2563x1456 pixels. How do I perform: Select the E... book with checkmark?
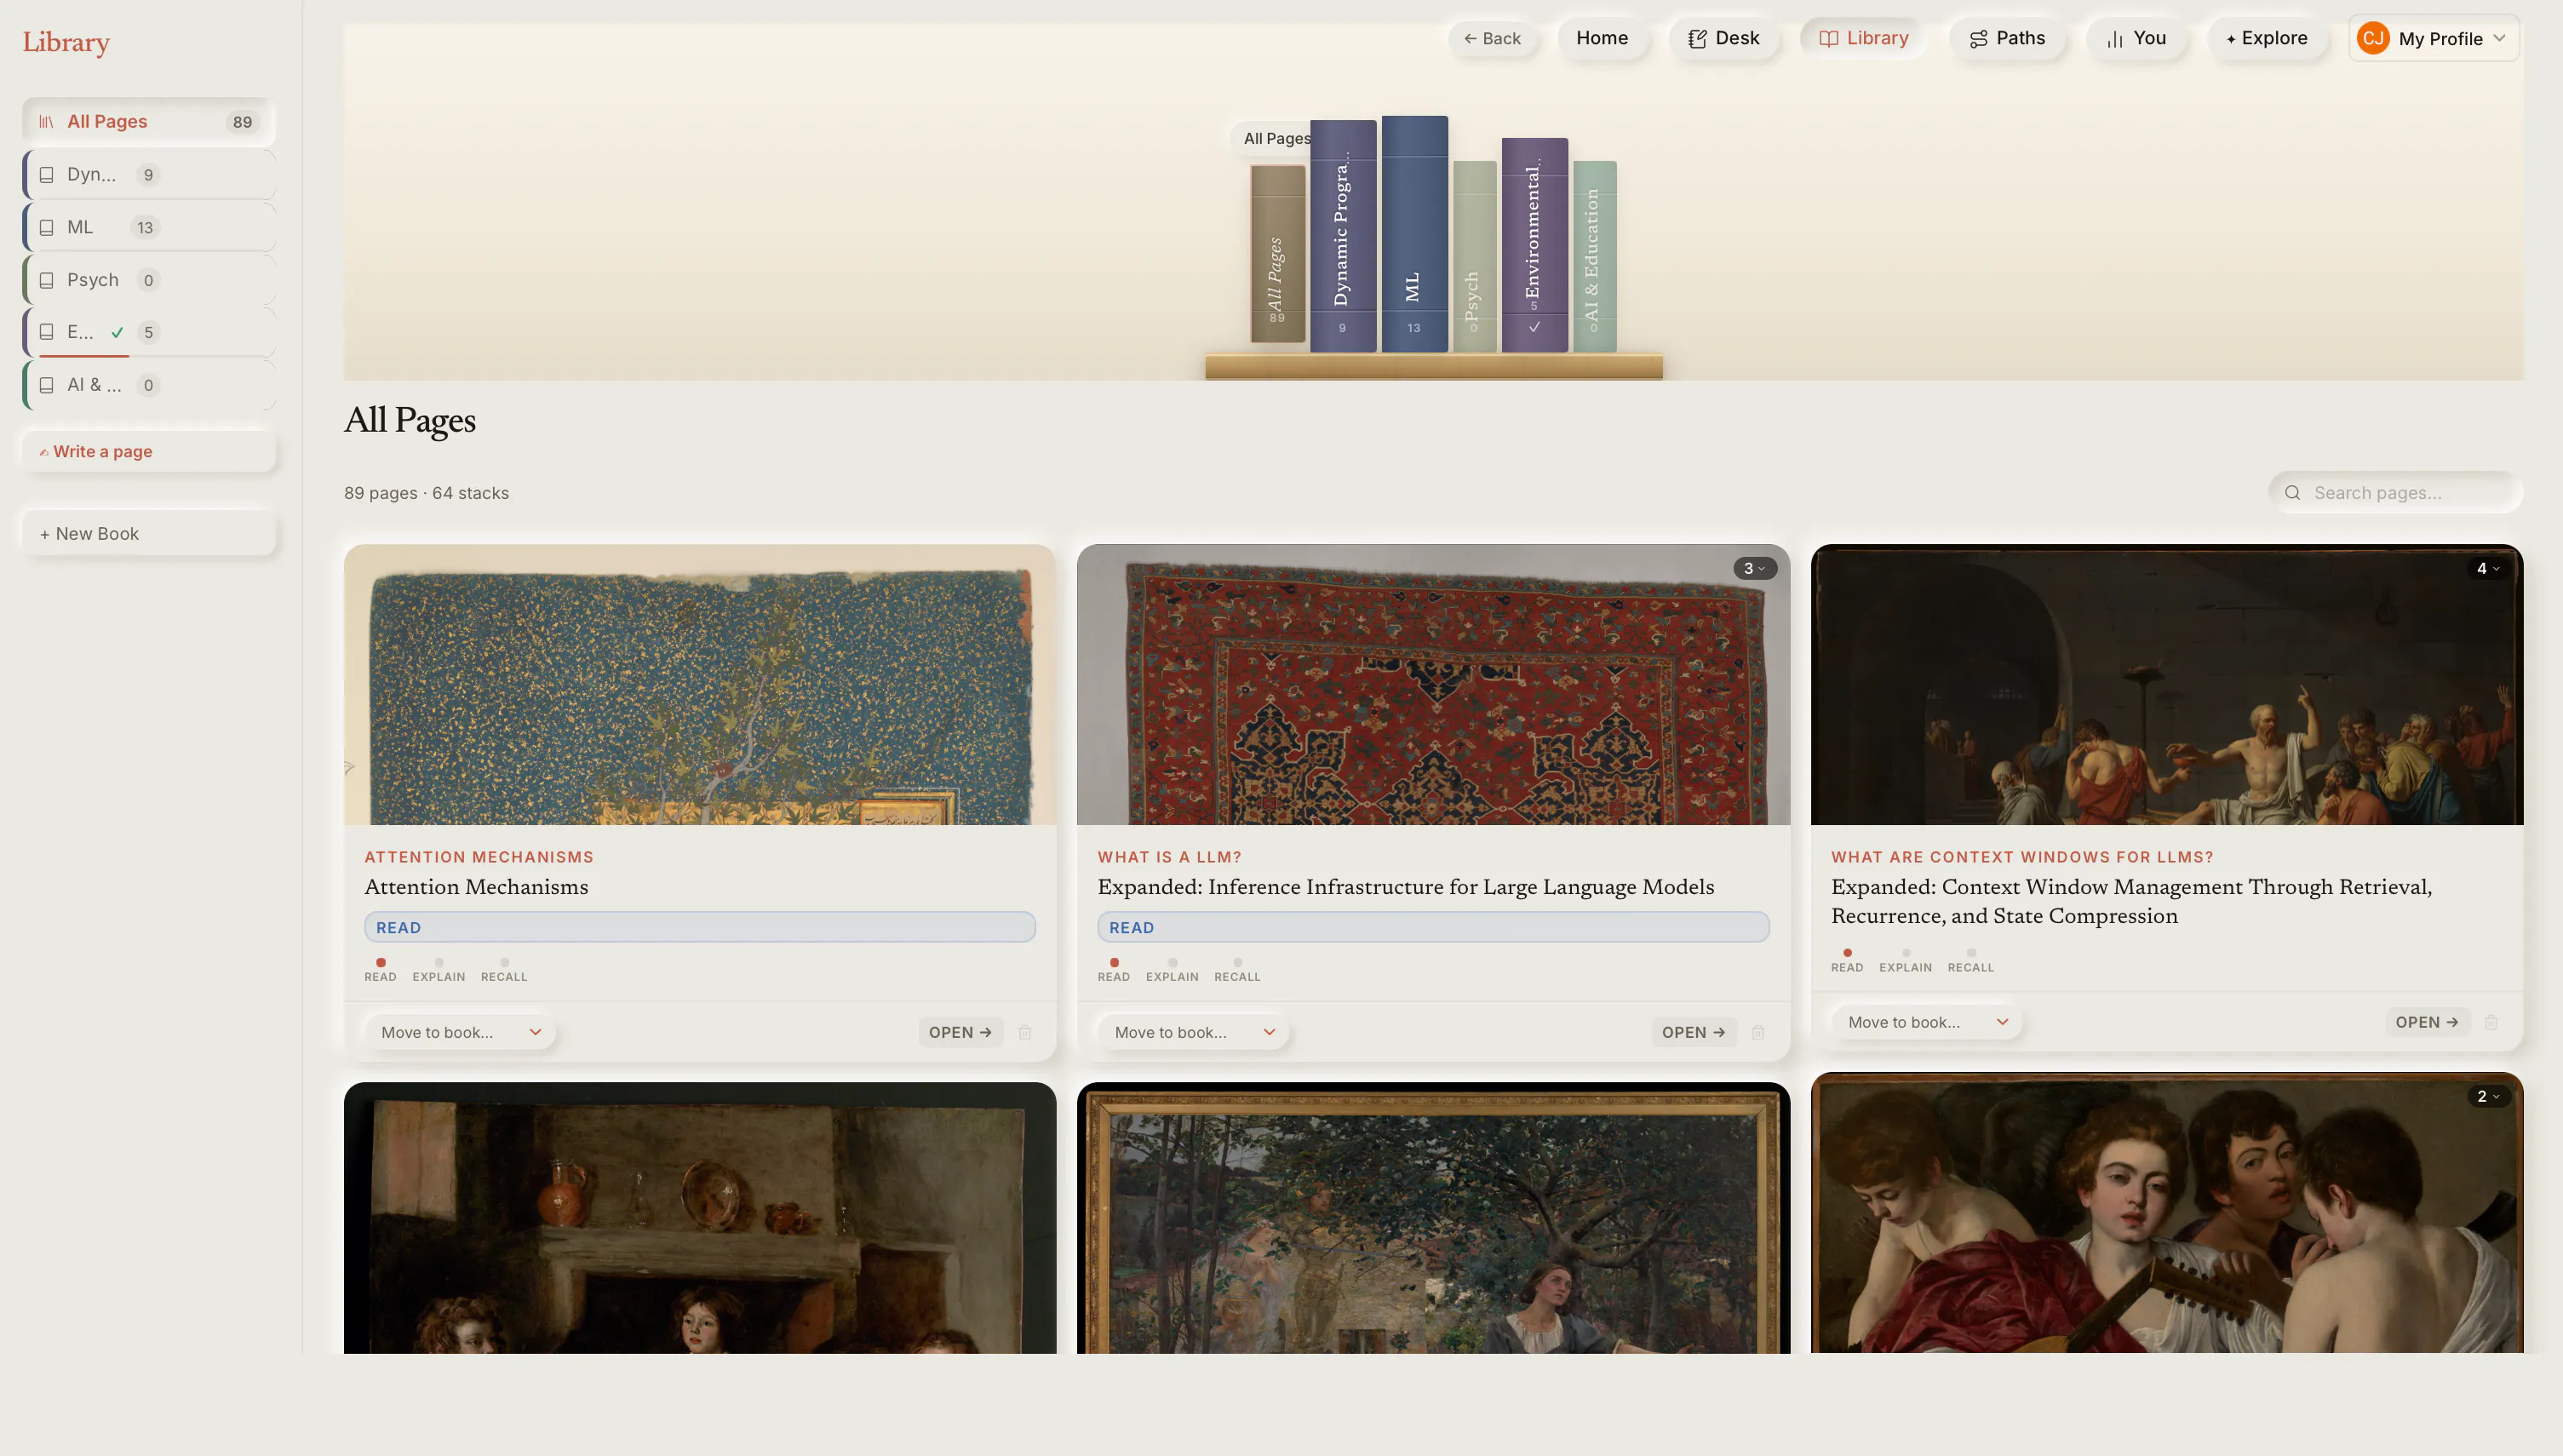[x=149, y=332]
